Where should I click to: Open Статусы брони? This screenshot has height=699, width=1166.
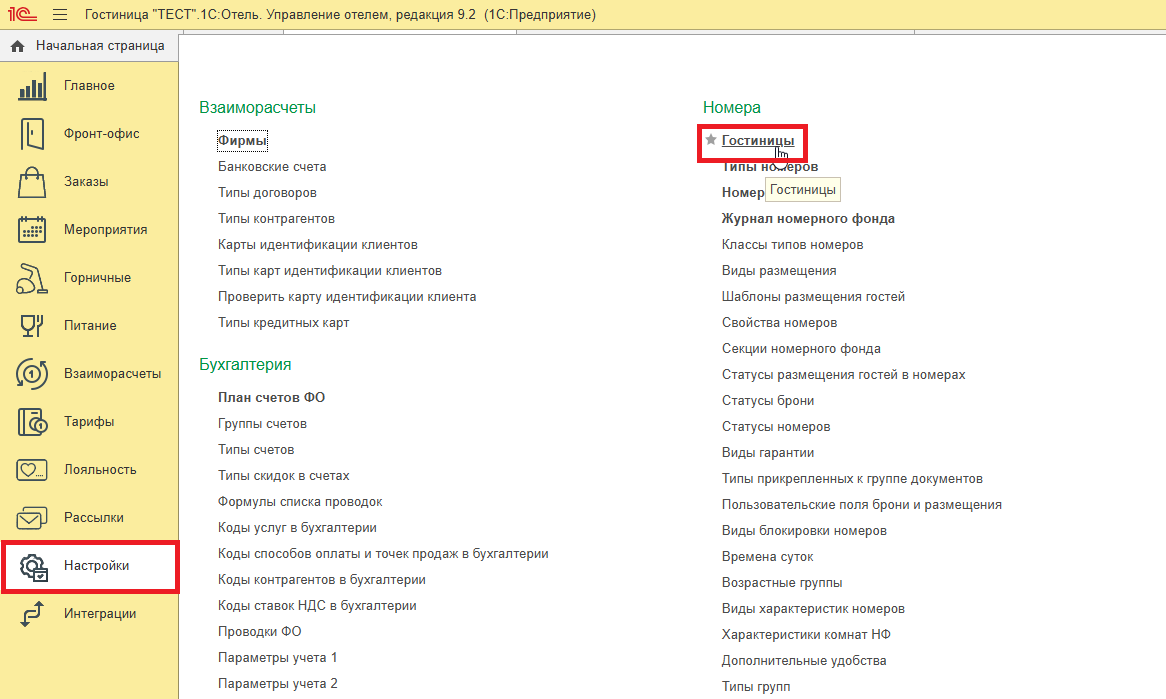point(767,401)
